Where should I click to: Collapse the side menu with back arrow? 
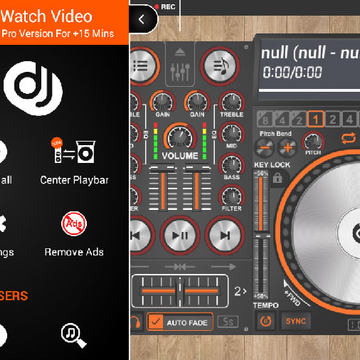pyautogui.click(x=142, y=19)
